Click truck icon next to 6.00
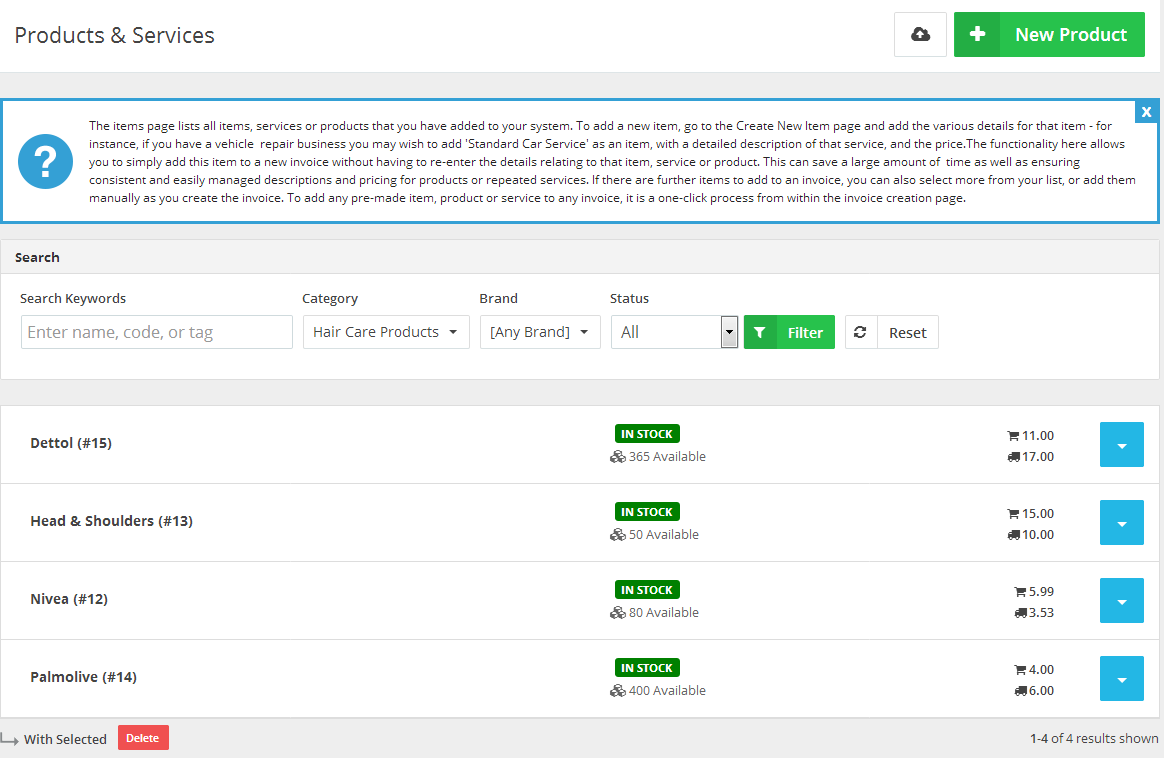The height and width of the screenshot is (758, 1164). pos(1020,690)
